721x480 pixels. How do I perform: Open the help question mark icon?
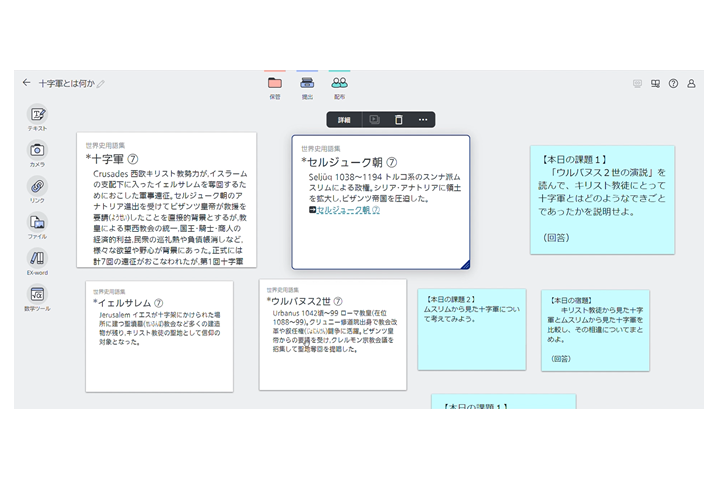[x=673, y=84]
